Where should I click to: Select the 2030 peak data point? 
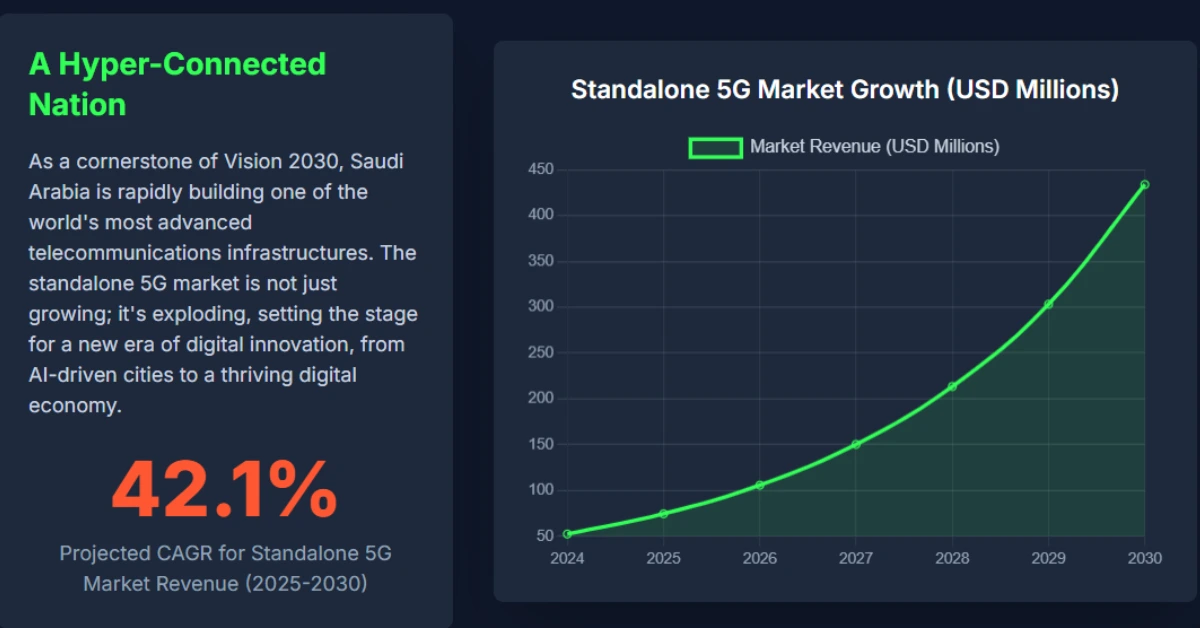(1144, 184)
